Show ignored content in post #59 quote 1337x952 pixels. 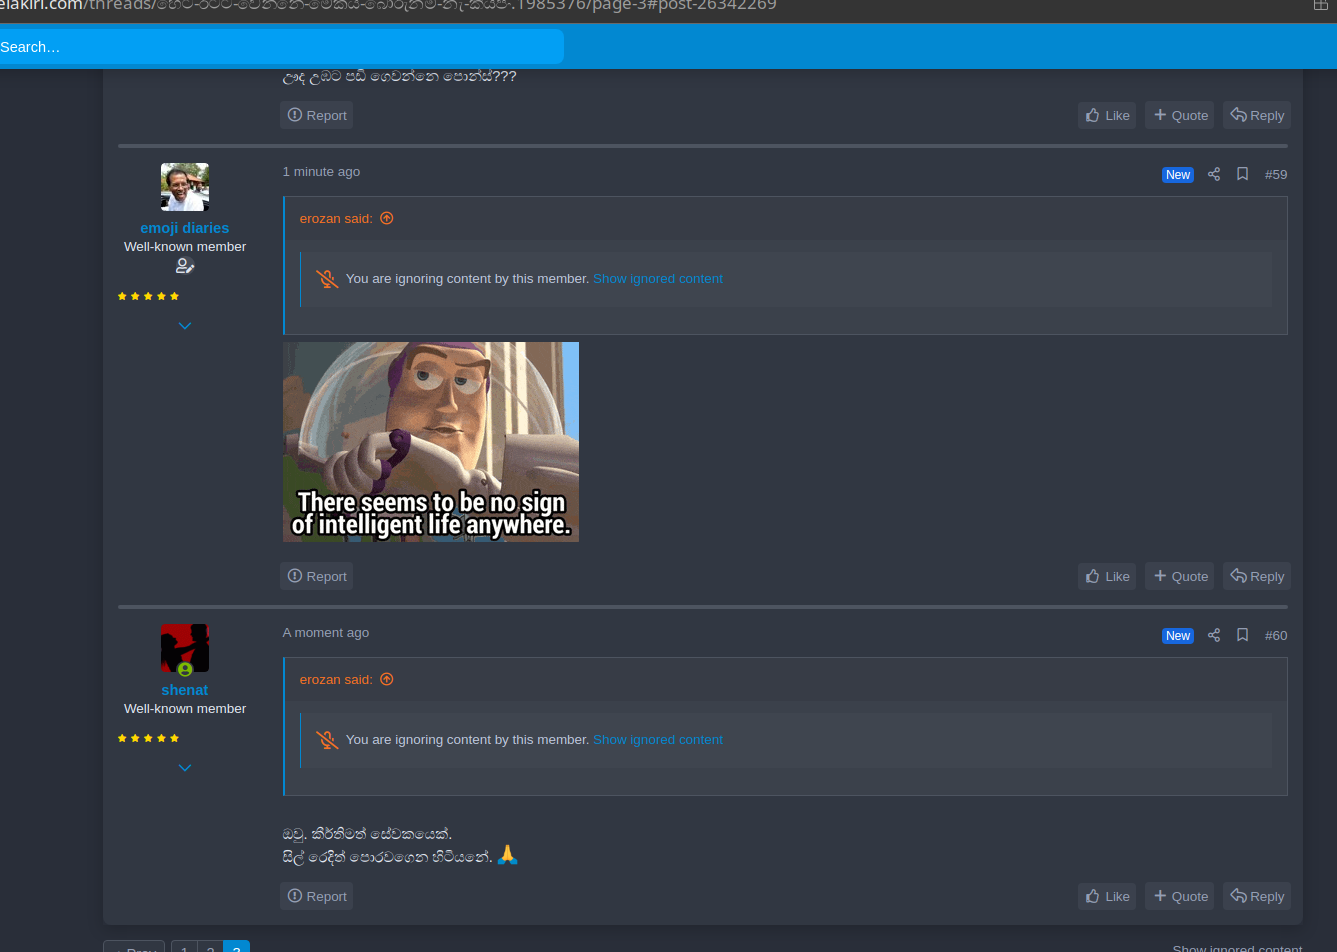[658, 279]
